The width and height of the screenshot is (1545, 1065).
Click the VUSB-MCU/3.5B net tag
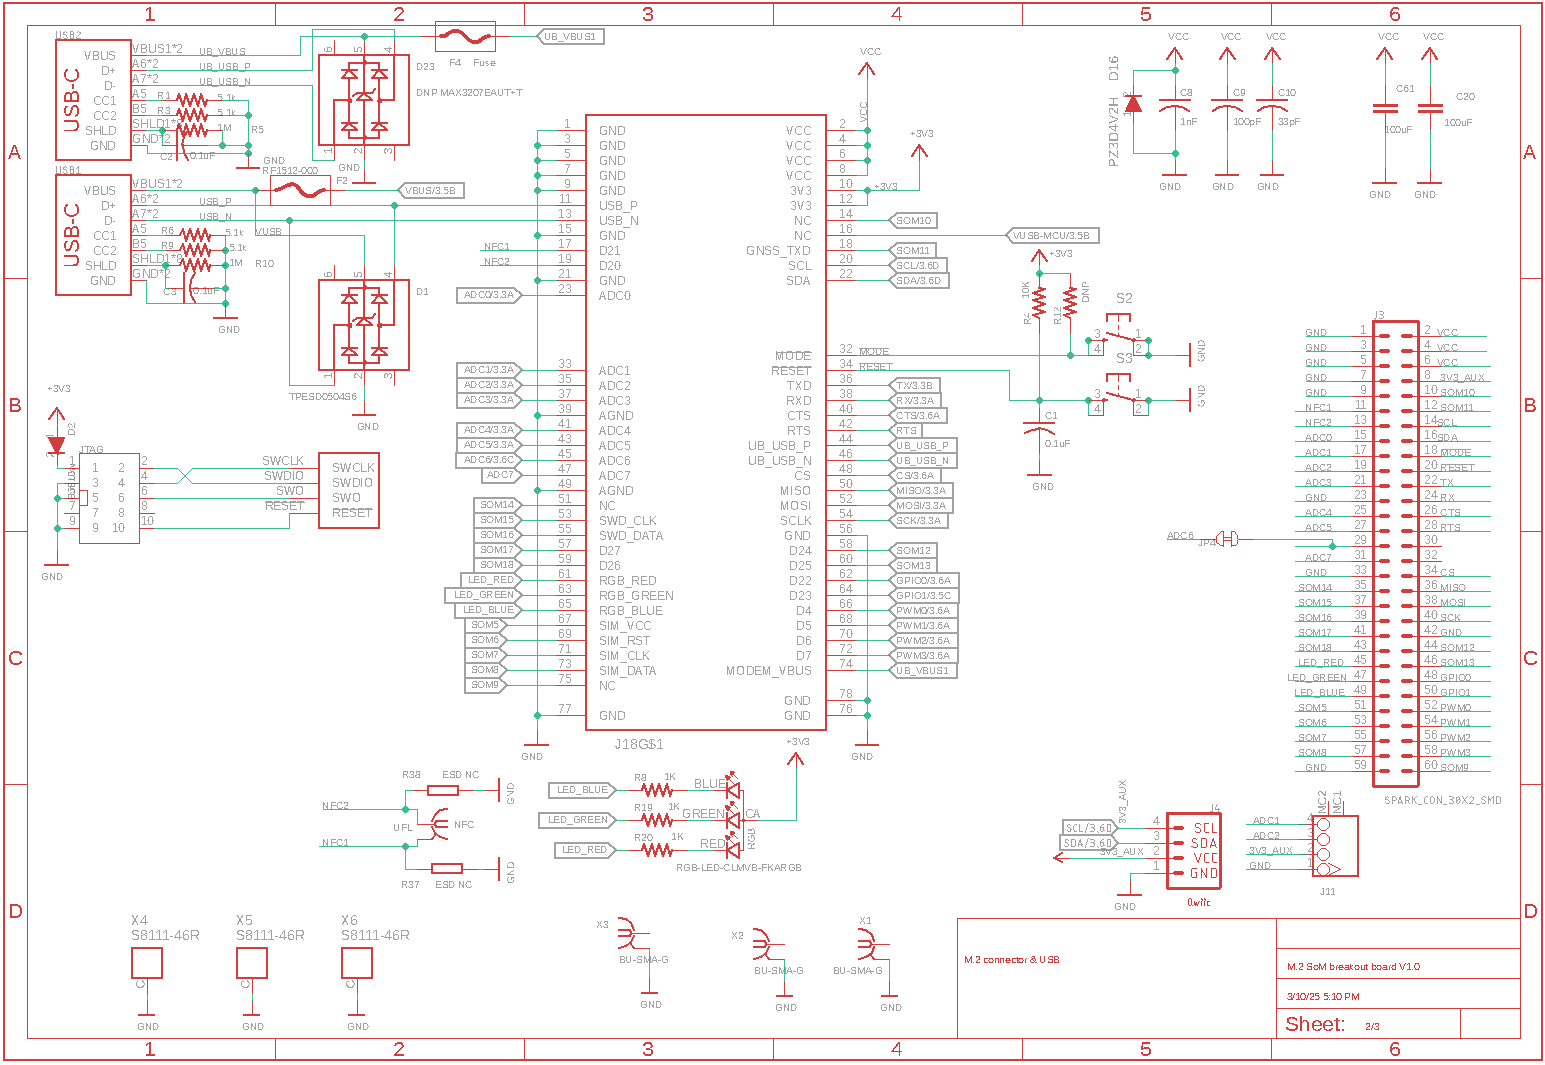click(1051, 236)
